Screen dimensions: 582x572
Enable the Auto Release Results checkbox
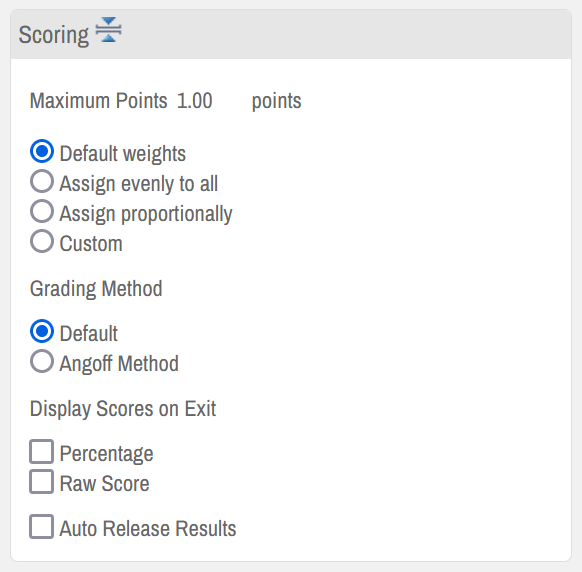pos(42,526)
